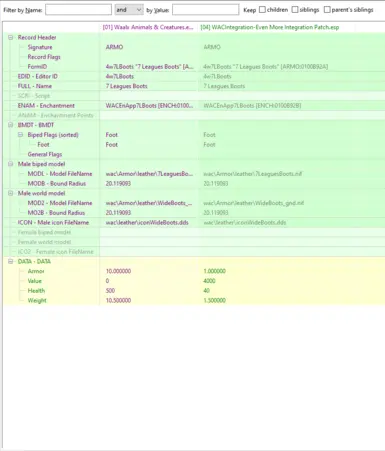The width and height of the screenshot is (385, 451).
Task: Click WACEnApp7LBoots [ENCH:0100B92B] enchantment cell
Action: (x=252, y=106)
